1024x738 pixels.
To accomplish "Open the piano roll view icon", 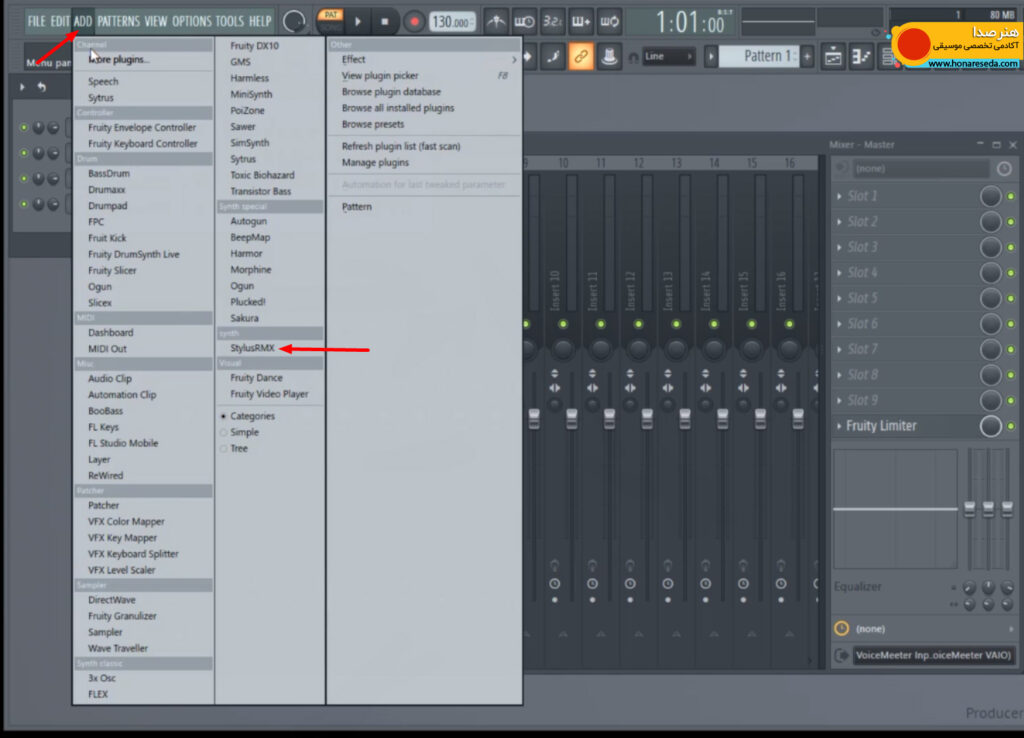I will 861,57.
